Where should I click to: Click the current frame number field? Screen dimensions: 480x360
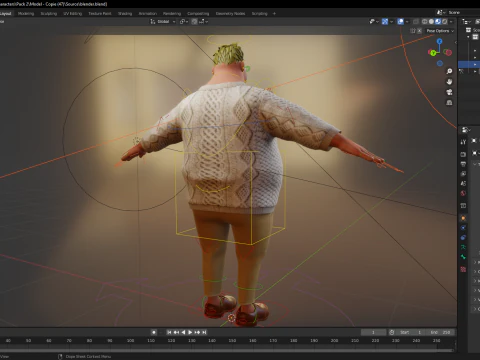373,332
